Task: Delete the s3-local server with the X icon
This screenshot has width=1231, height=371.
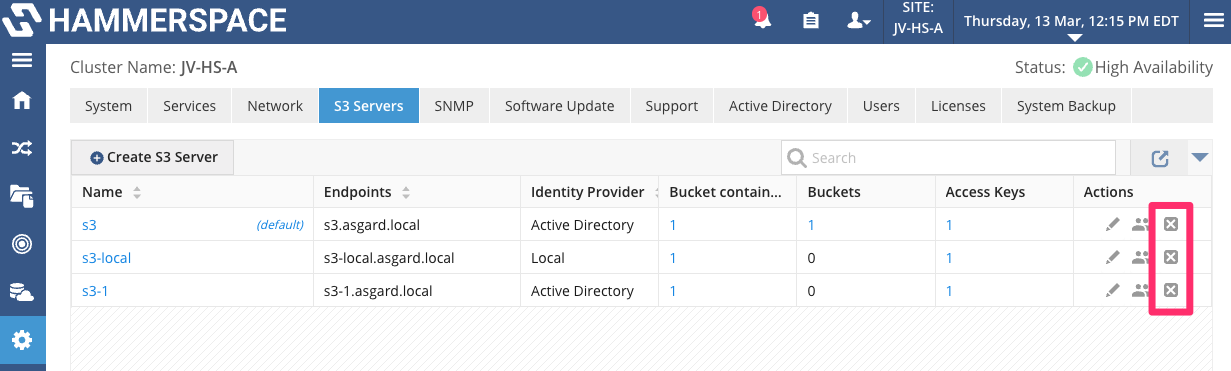Action: coord(1171,257)
